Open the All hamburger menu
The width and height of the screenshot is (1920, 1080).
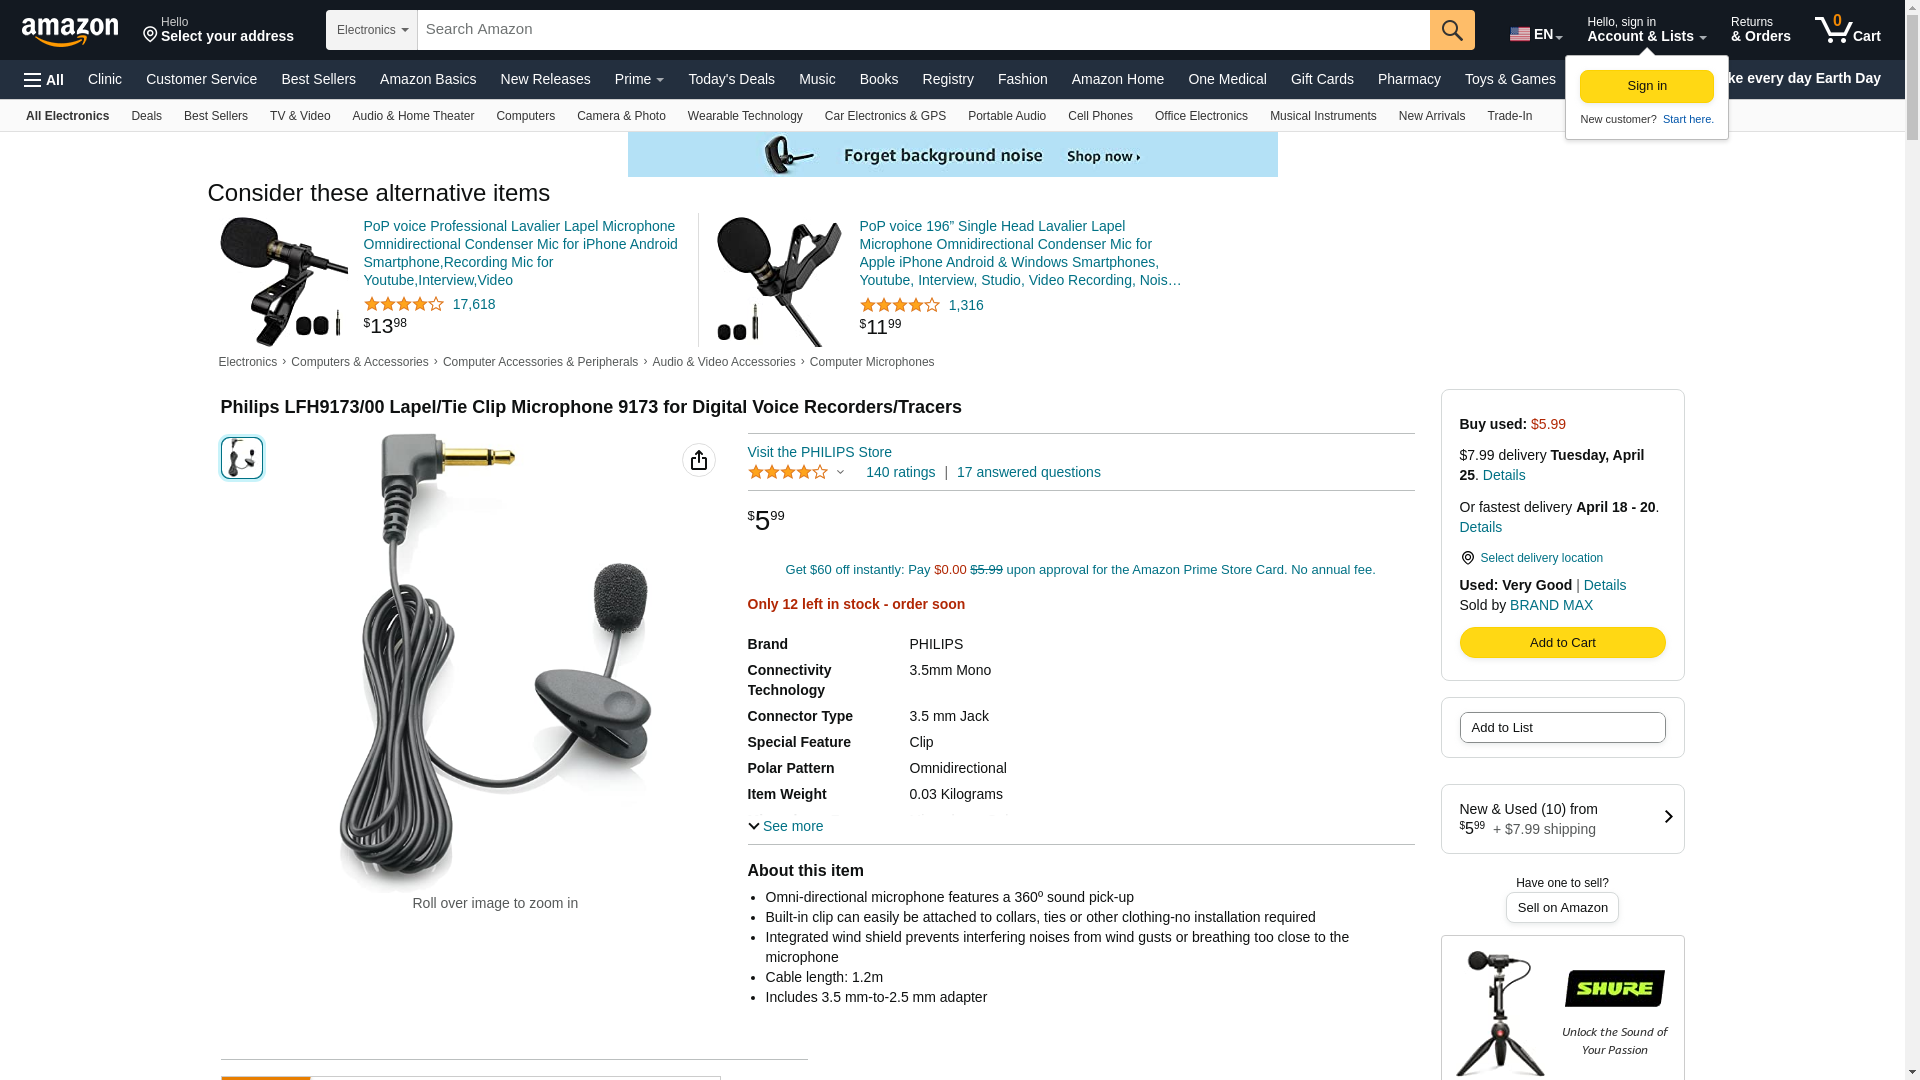(44, 80)
